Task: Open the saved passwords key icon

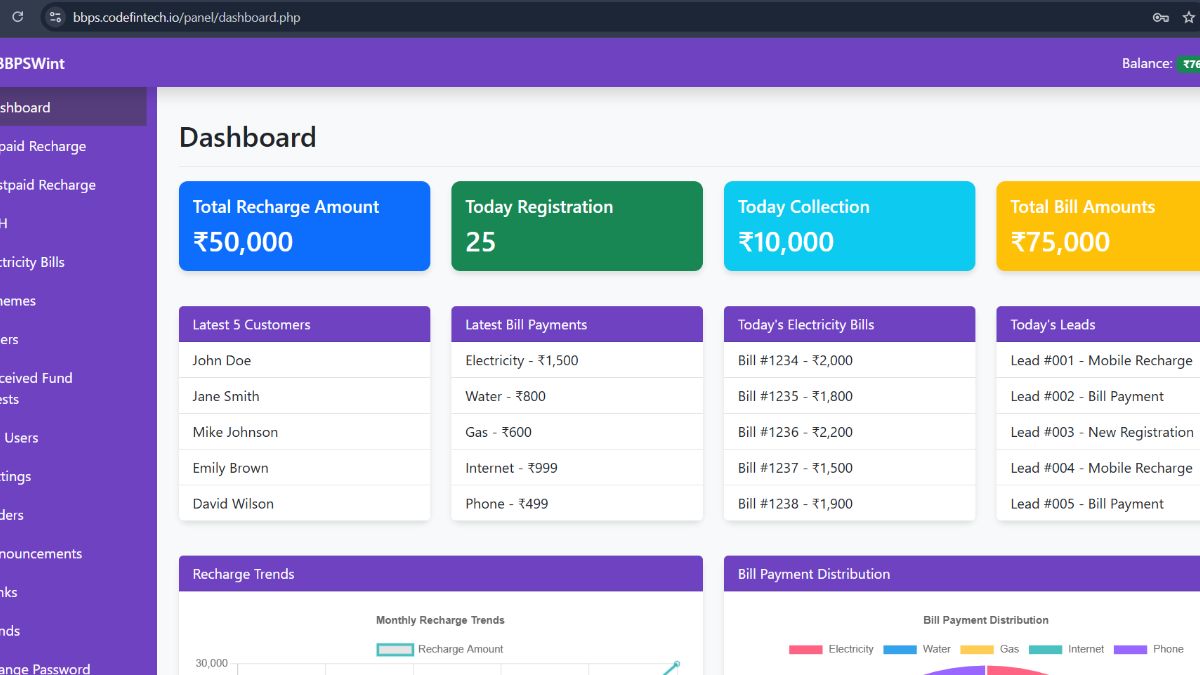Action: (x=1160, y=17)
